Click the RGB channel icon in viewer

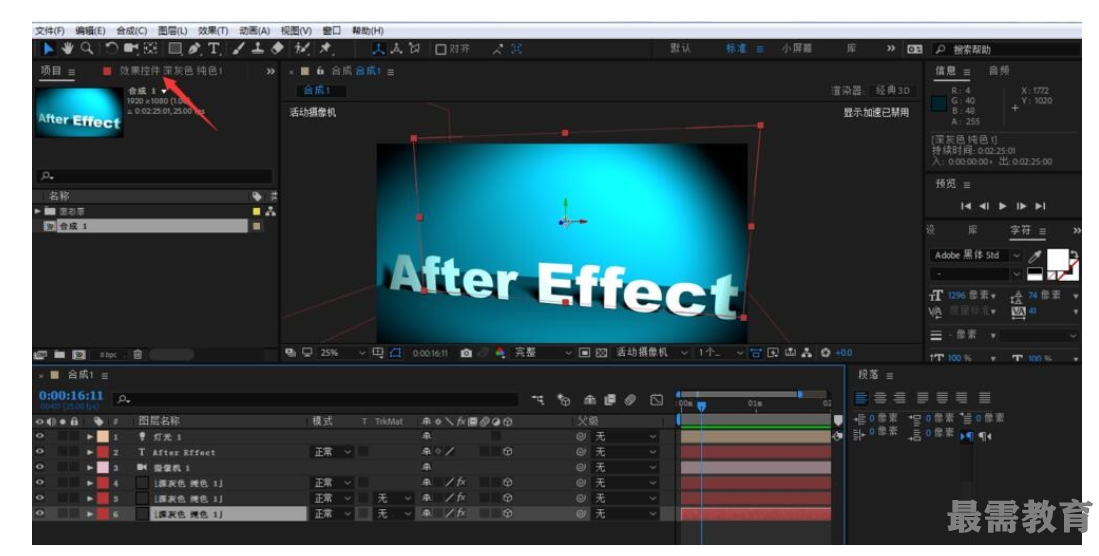point(500,353)
